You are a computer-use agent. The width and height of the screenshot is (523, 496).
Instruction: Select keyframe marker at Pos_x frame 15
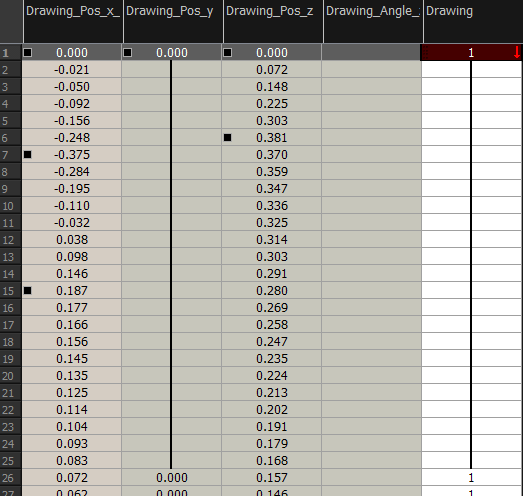coord(28,291)
